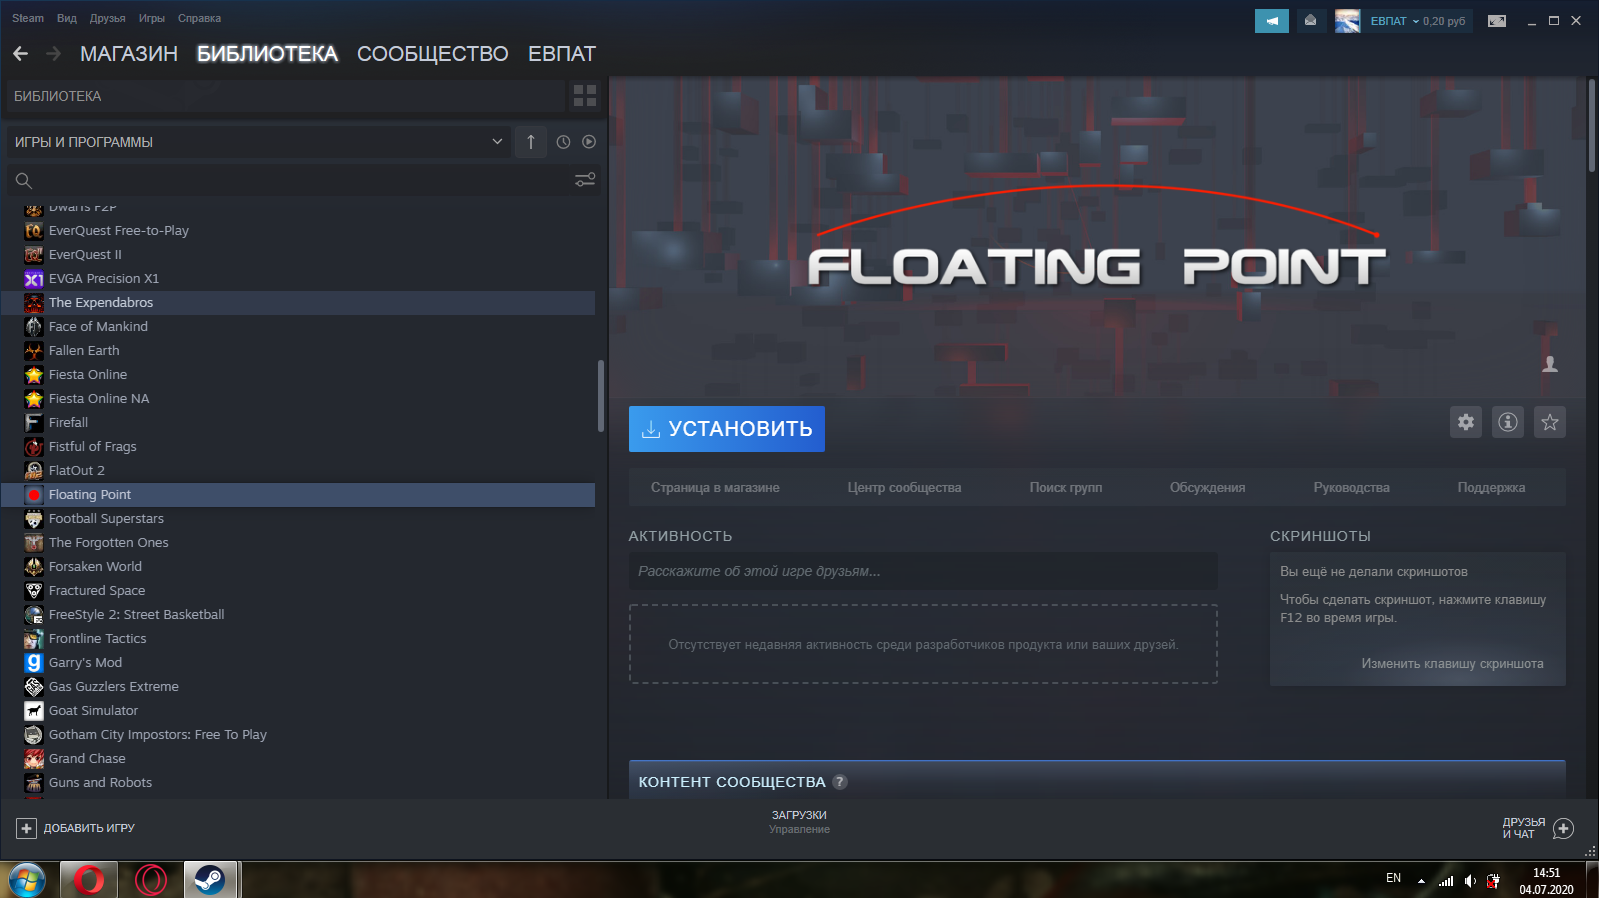
Task: Open first Opera taskbar icon
Action: (89, 880)
